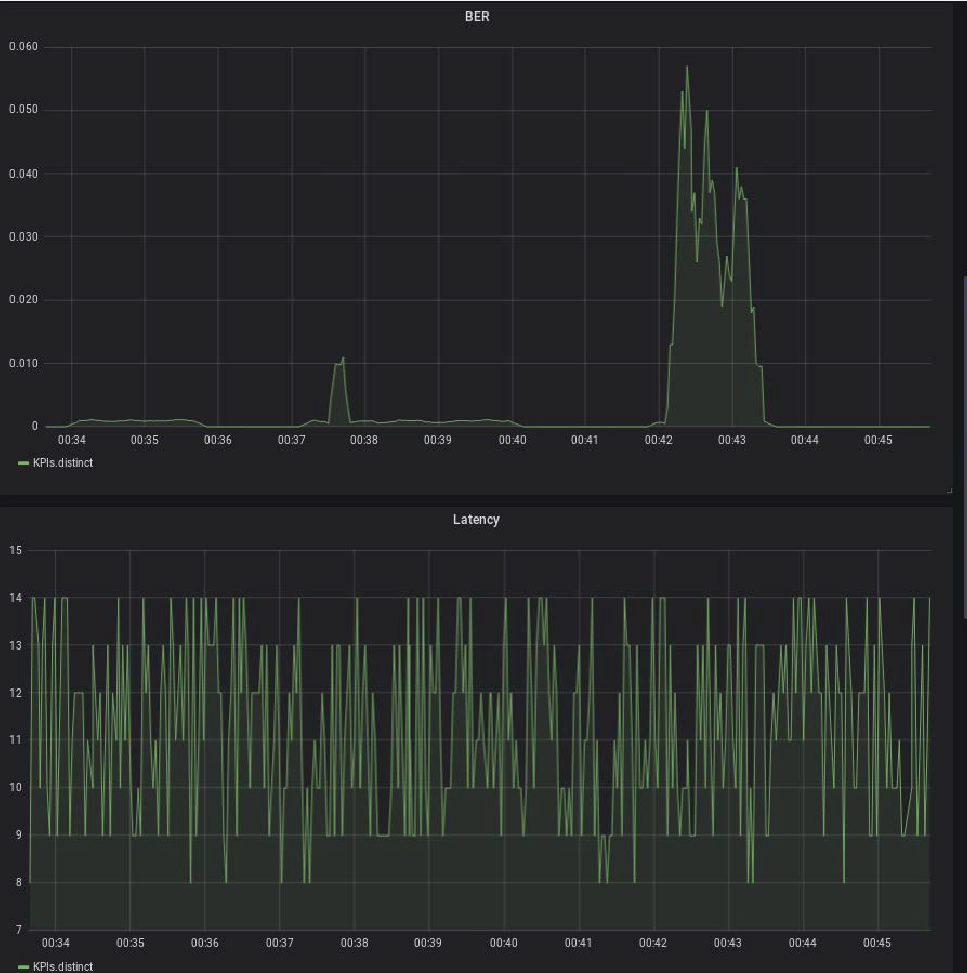The image size is (967, 973).
Task: Click 00:40 time label on Latency axis
Action: coord(503,943)
